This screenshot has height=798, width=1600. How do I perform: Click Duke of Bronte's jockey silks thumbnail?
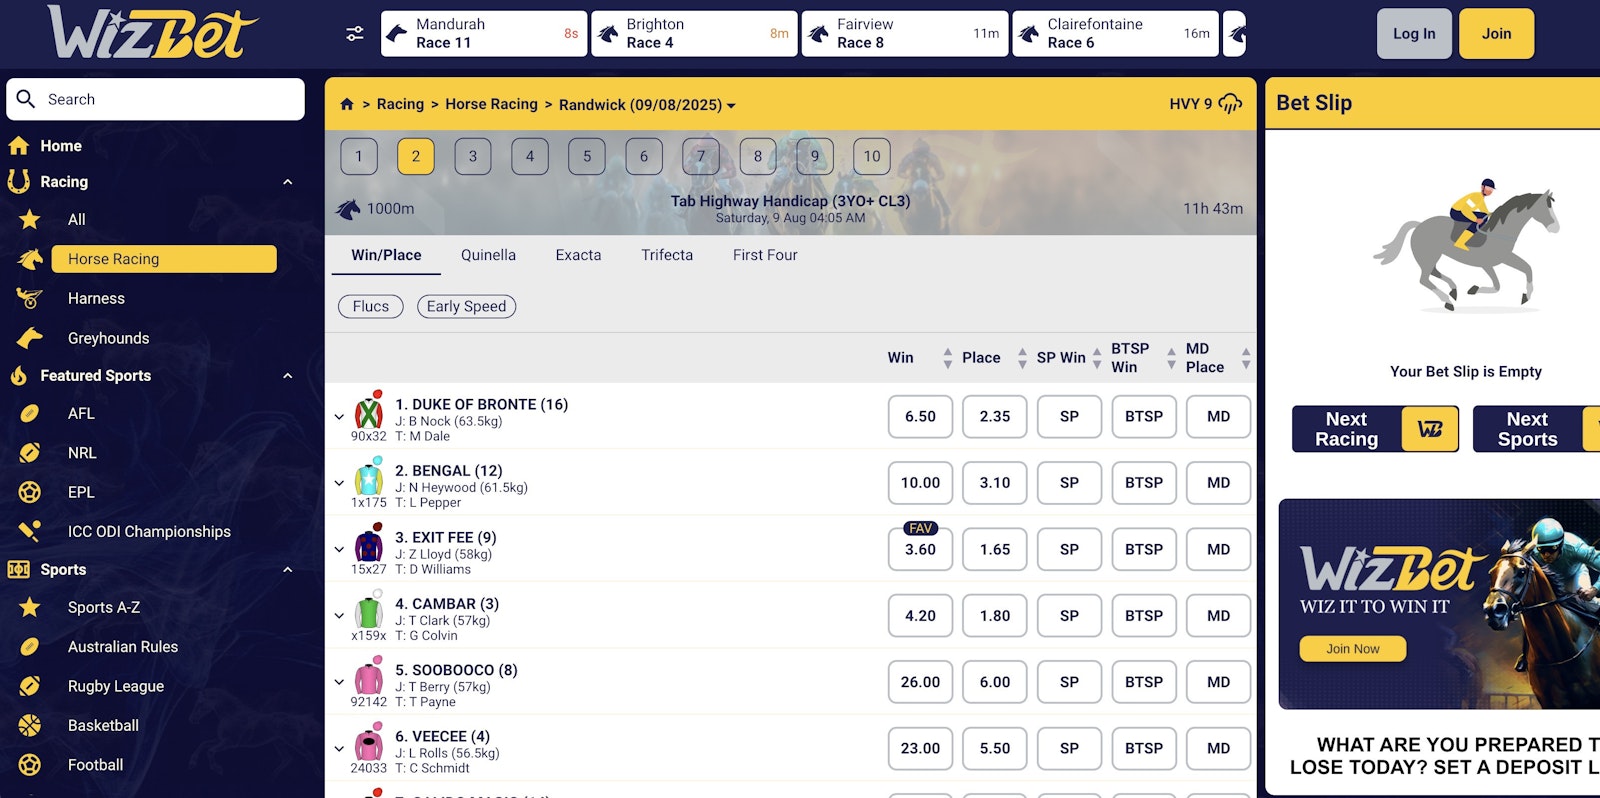coord(369,415)
